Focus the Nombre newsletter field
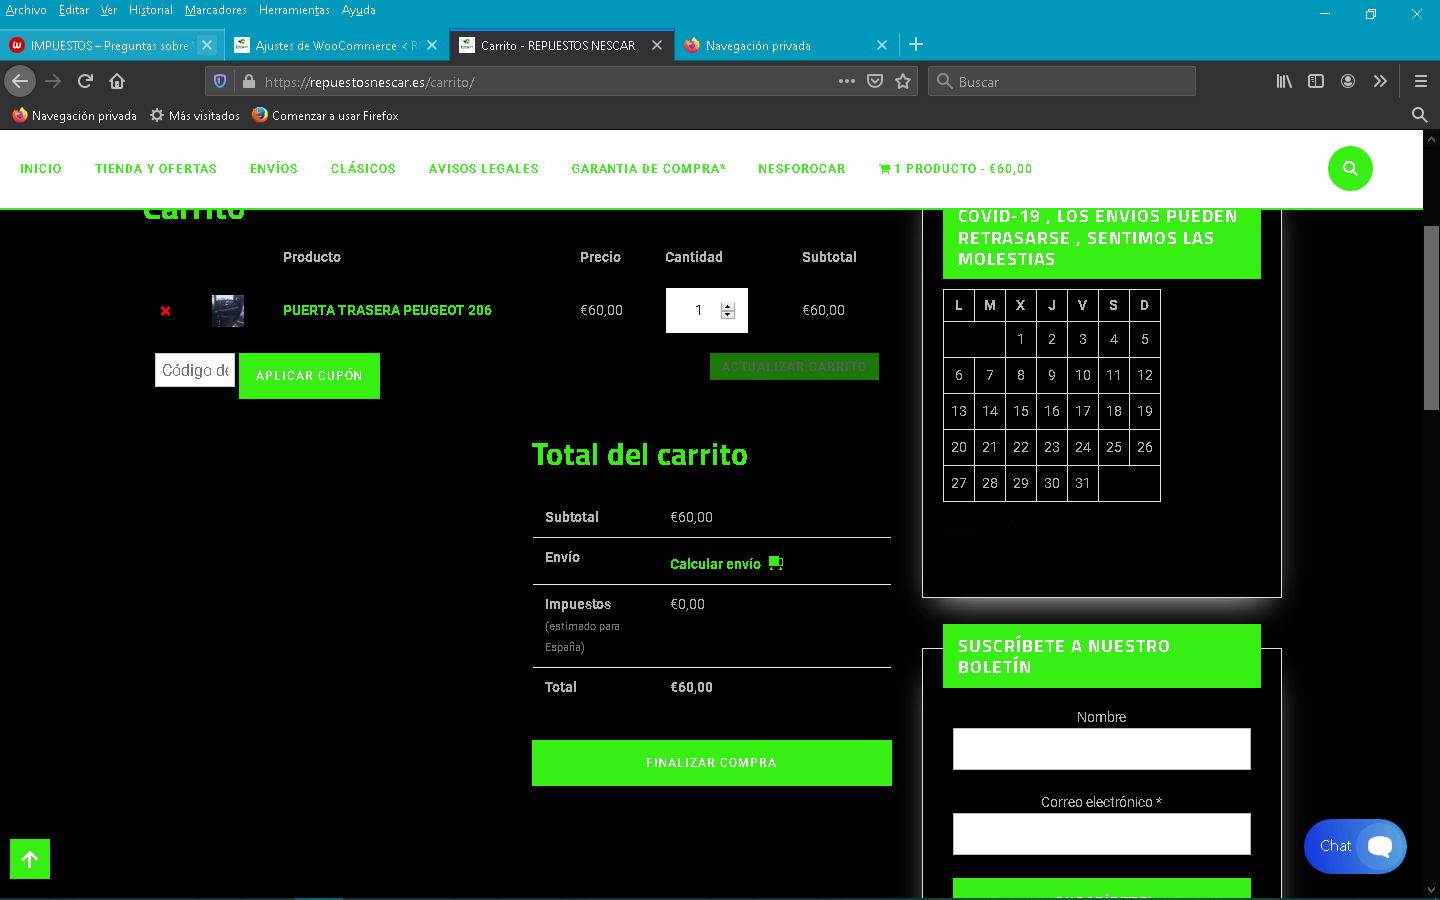Screen dimensions: 1440x900 (x=1101, y=749)
